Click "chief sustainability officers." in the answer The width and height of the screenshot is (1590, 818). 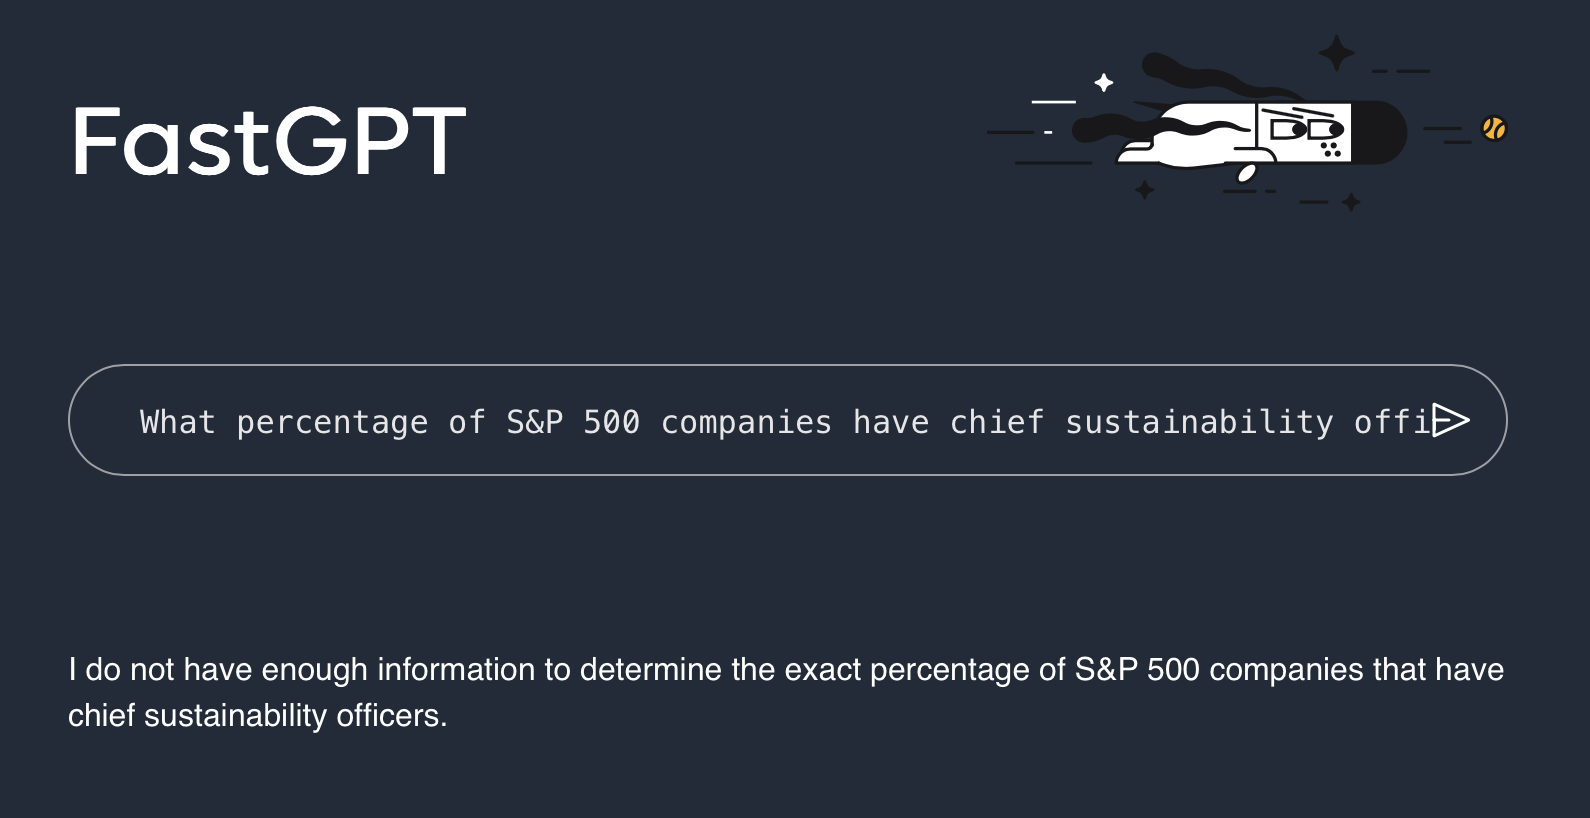click(257, 716)
